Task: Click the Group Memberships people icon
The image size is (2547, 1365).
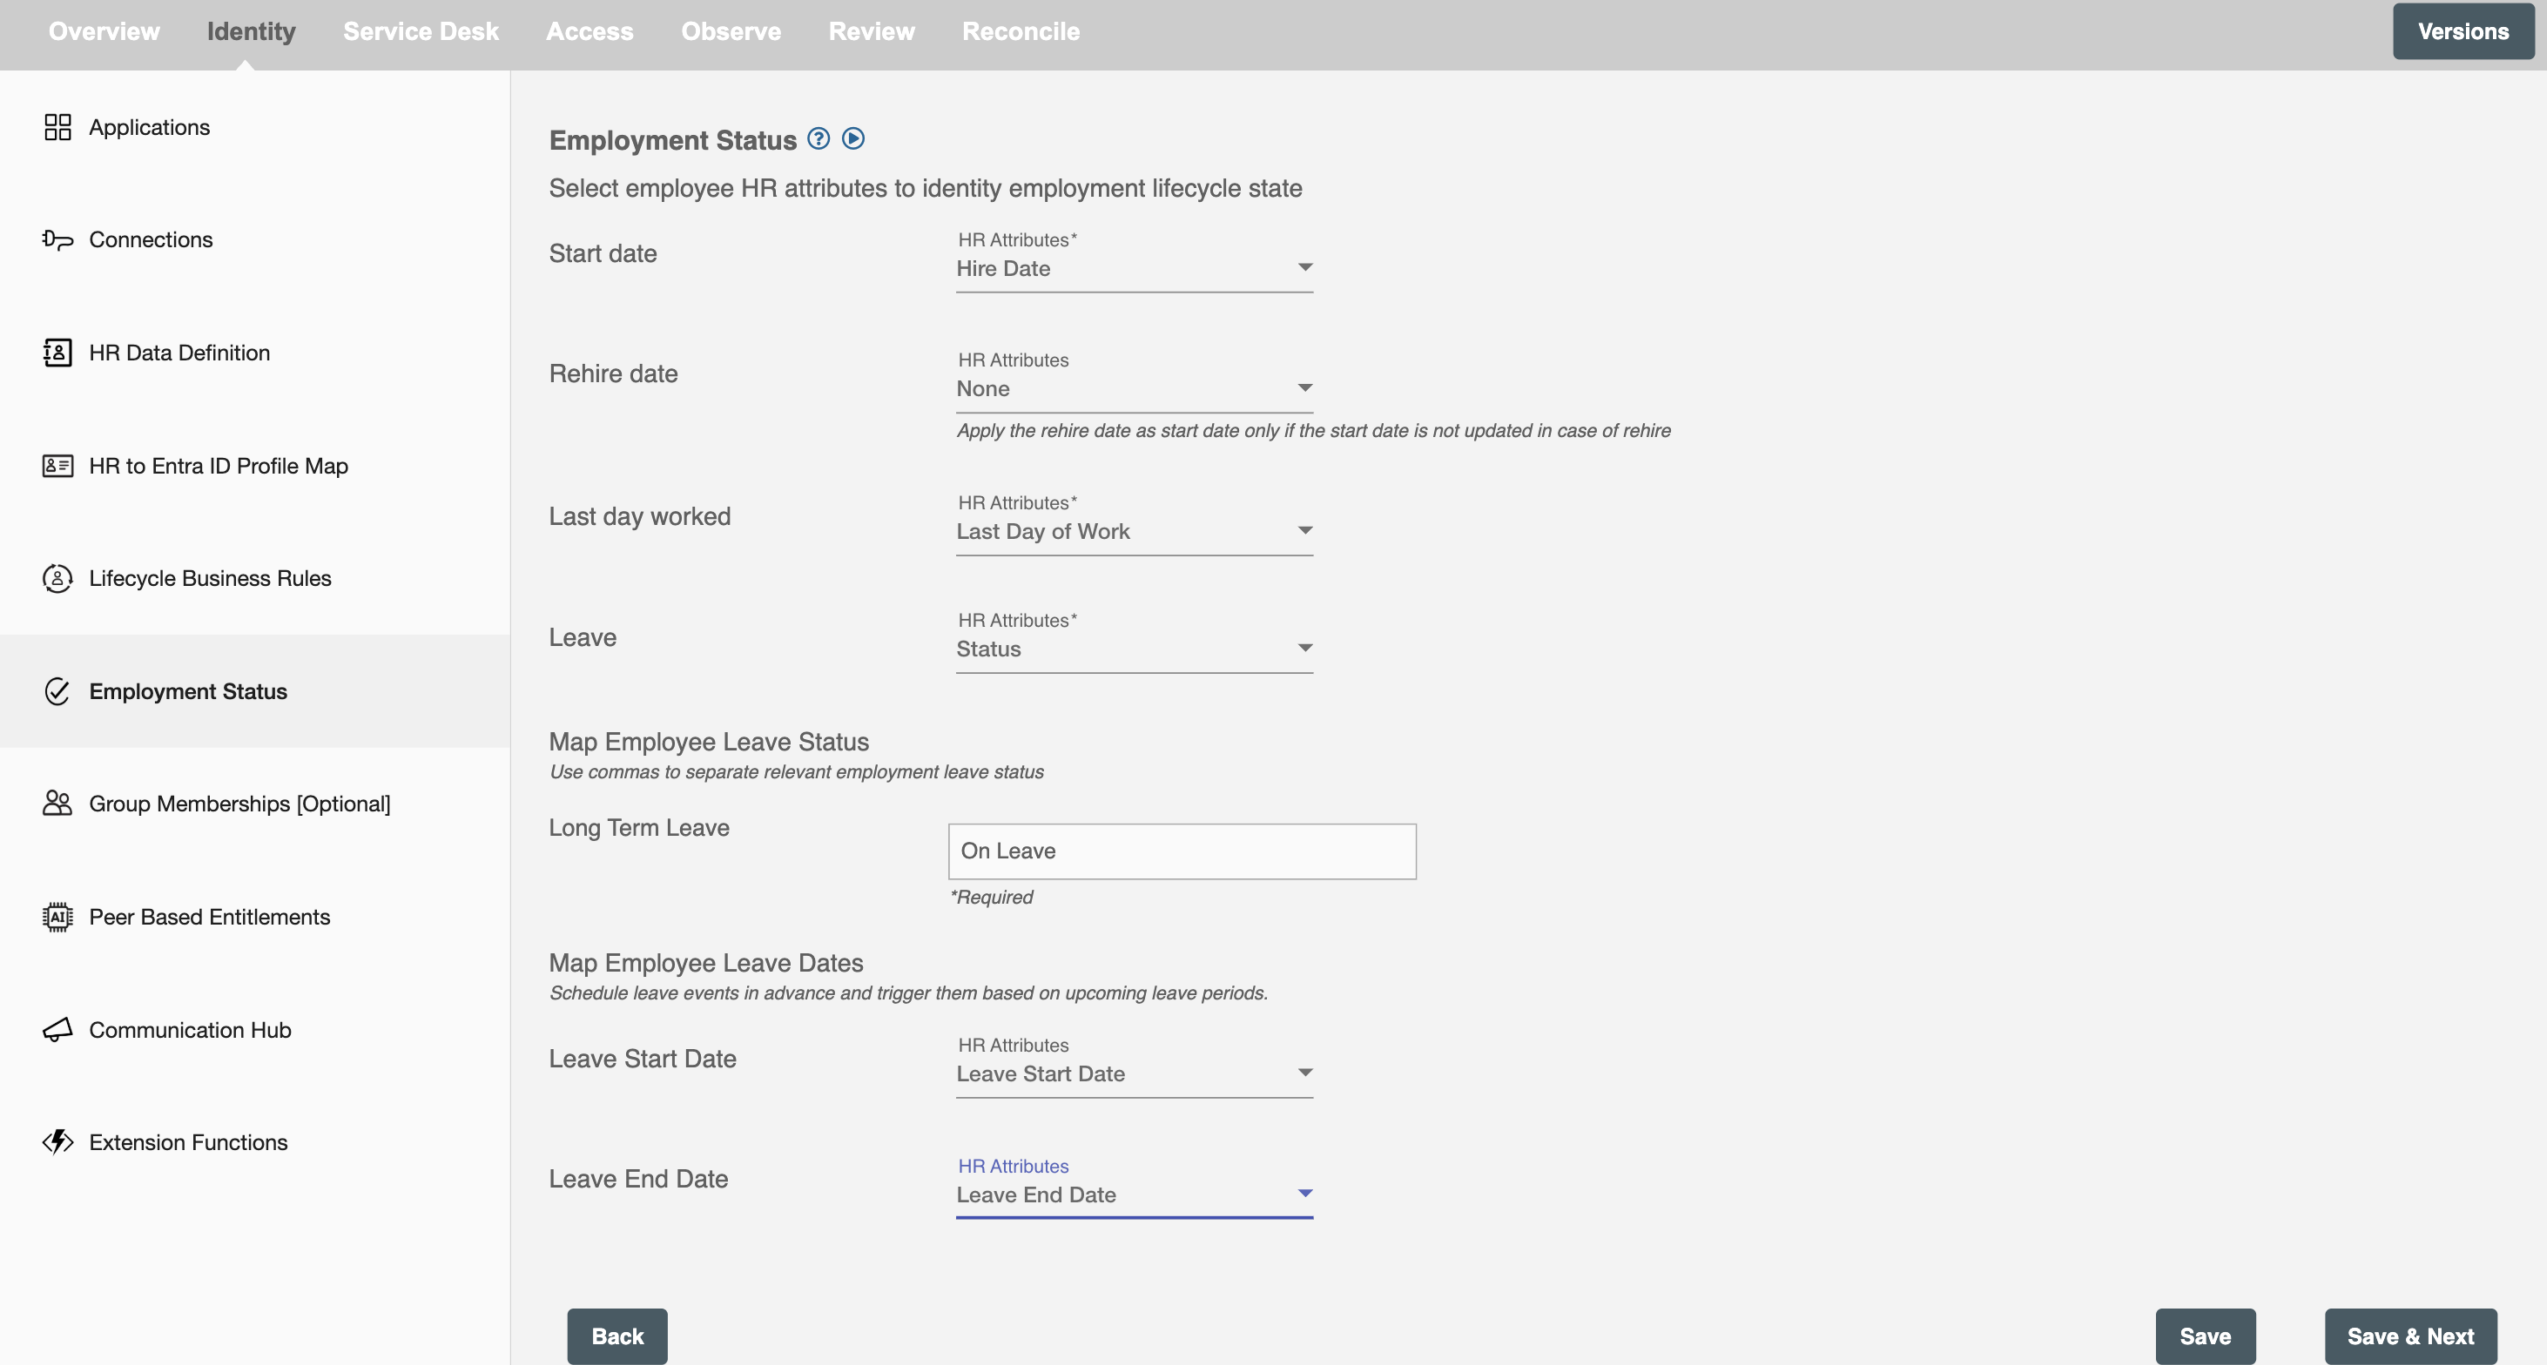Action: click(57, 804)
